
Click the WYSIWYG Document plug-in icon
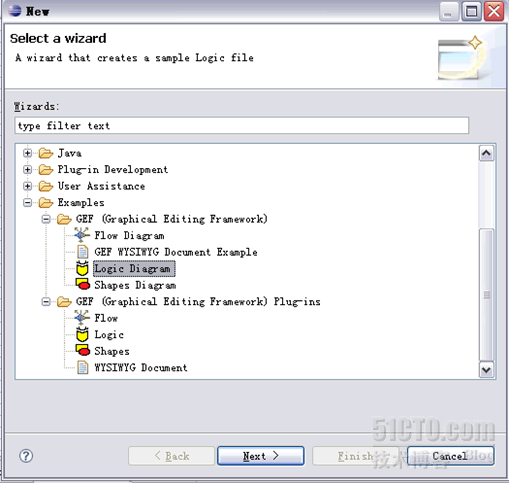(x=83, y=367)
